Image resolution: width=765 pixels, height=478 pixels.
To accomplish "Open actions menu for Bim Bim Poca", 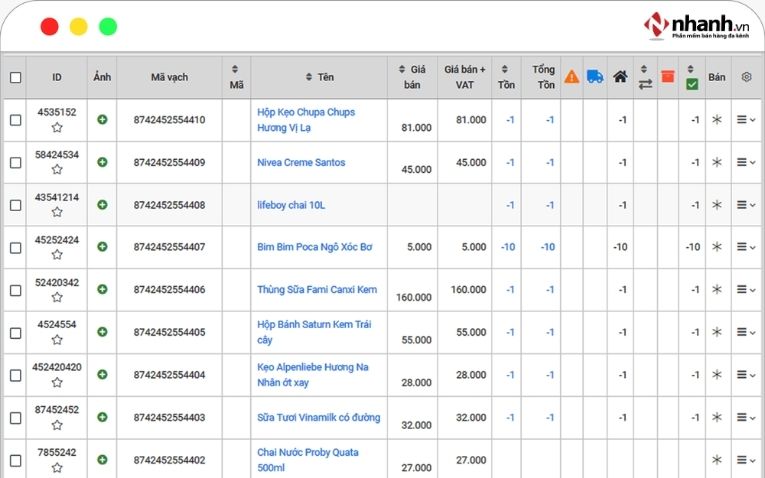I will 746,247.
